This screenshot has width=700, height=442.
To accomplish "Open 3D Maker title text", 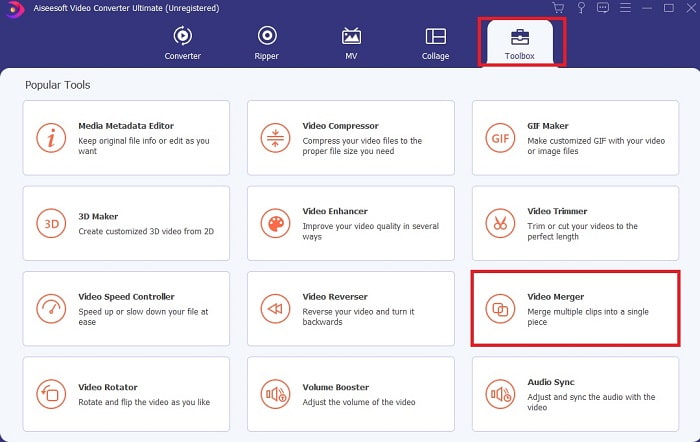I will tap(98, 217).
